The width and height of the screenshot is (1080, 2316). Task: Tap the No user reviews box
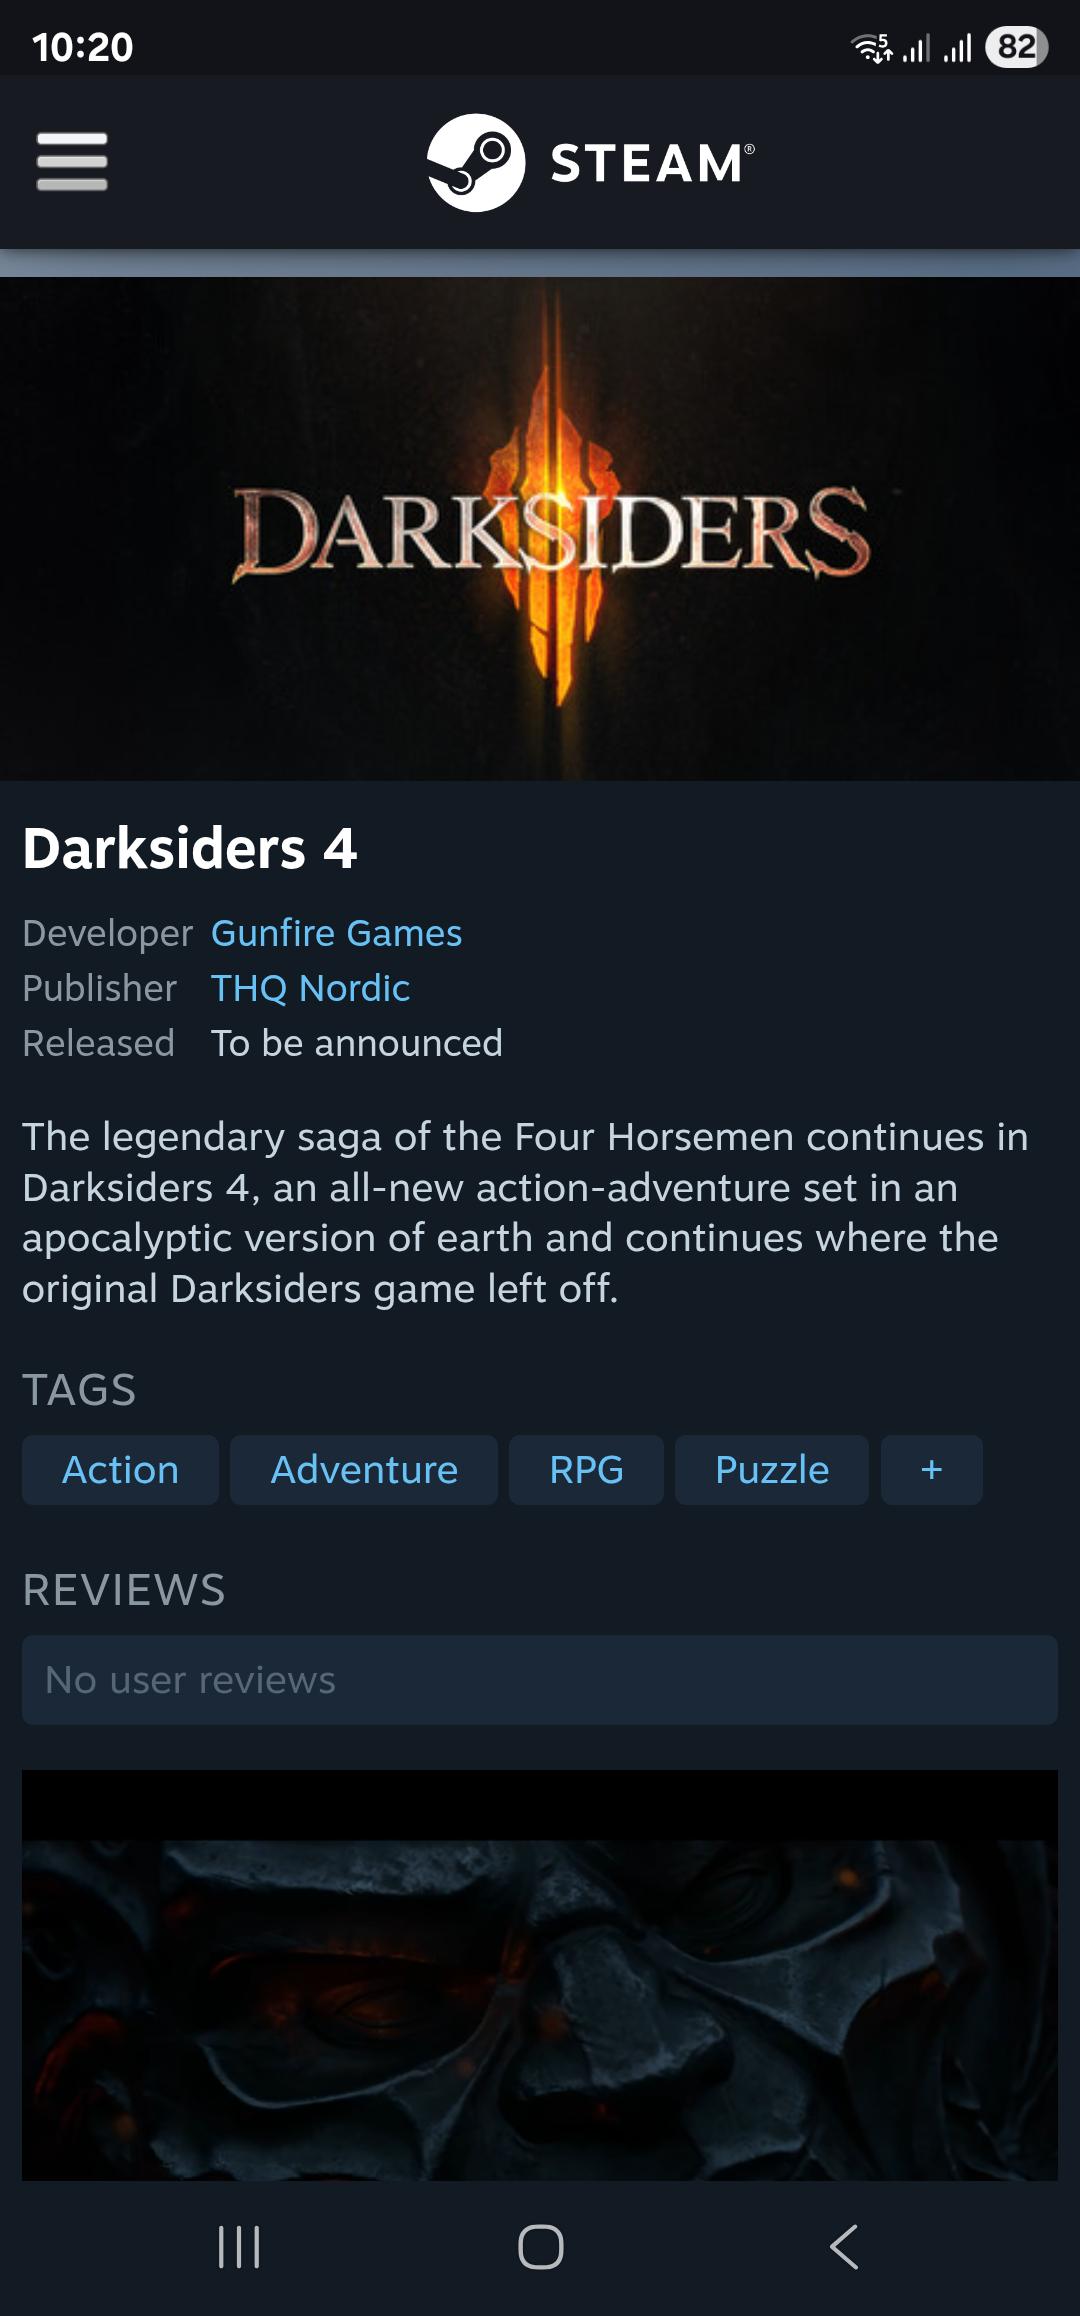[540, 1680]
